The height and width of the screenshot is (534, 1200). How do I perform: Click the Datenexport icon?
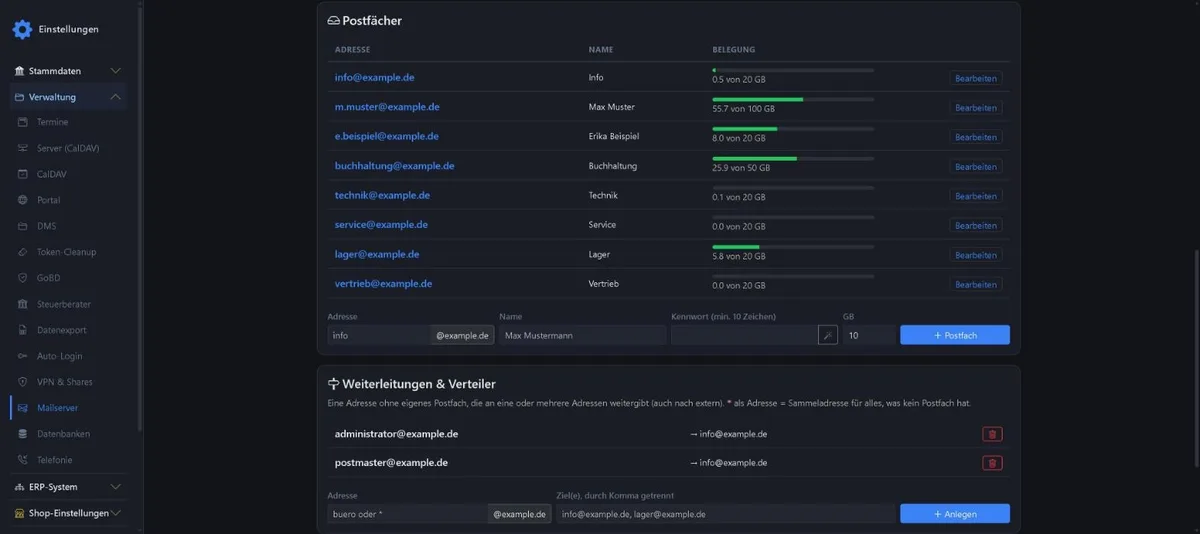[25, 330]
